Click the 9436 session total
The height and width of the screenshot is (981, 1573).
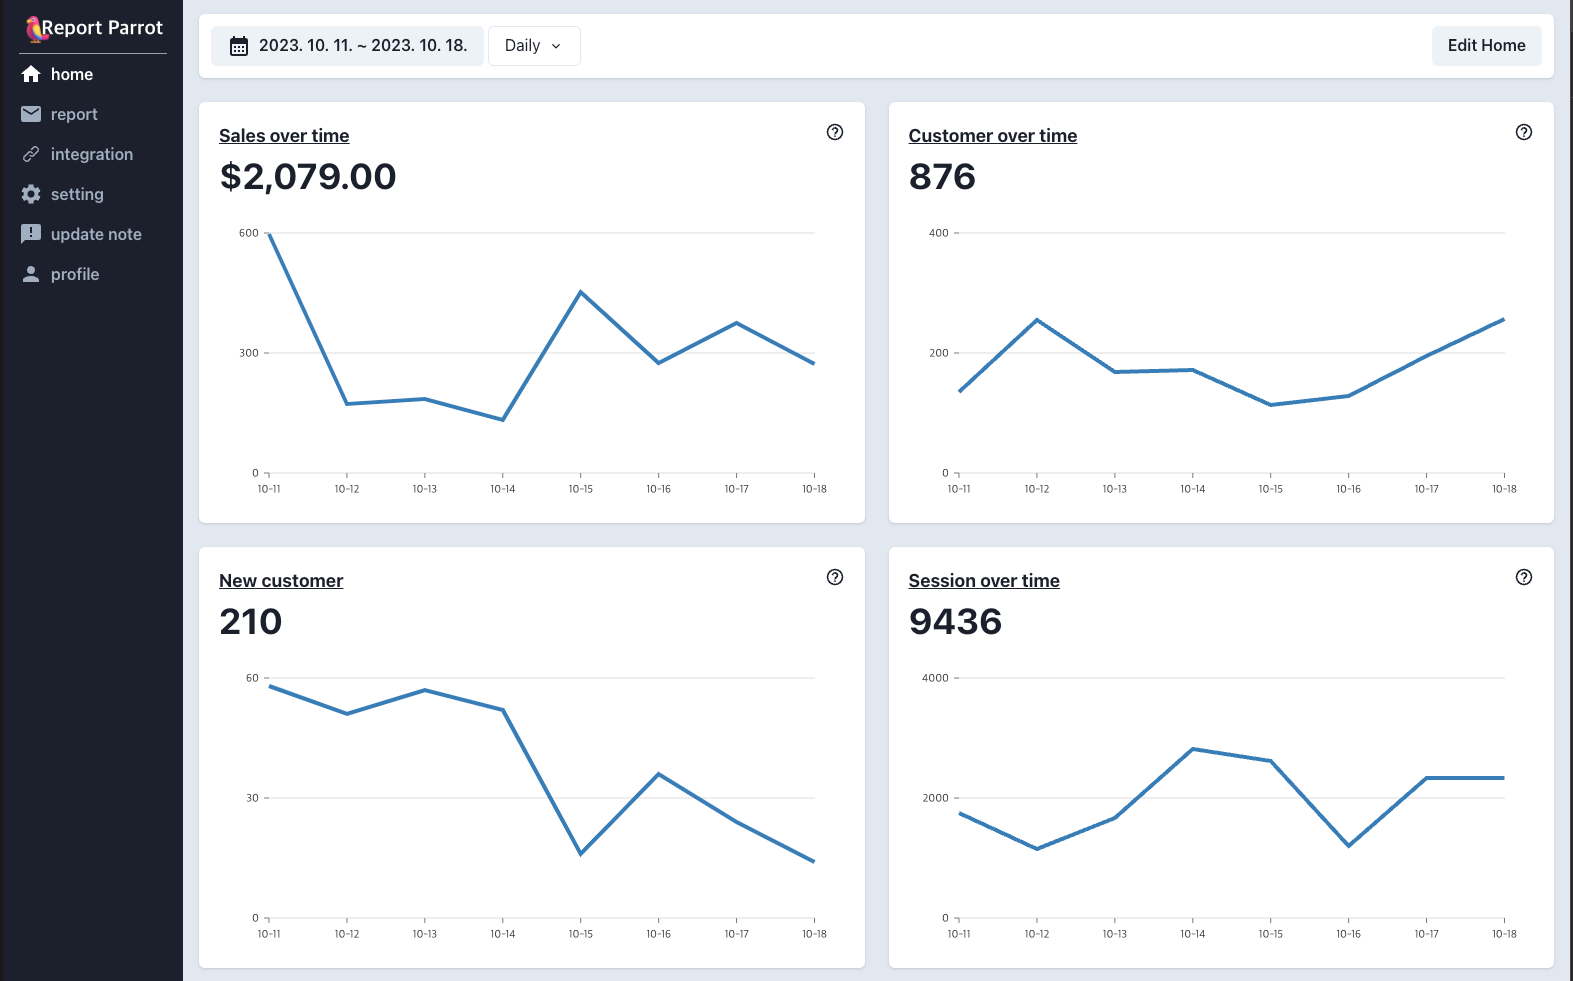pyautogui.click(x=955, y=622)
